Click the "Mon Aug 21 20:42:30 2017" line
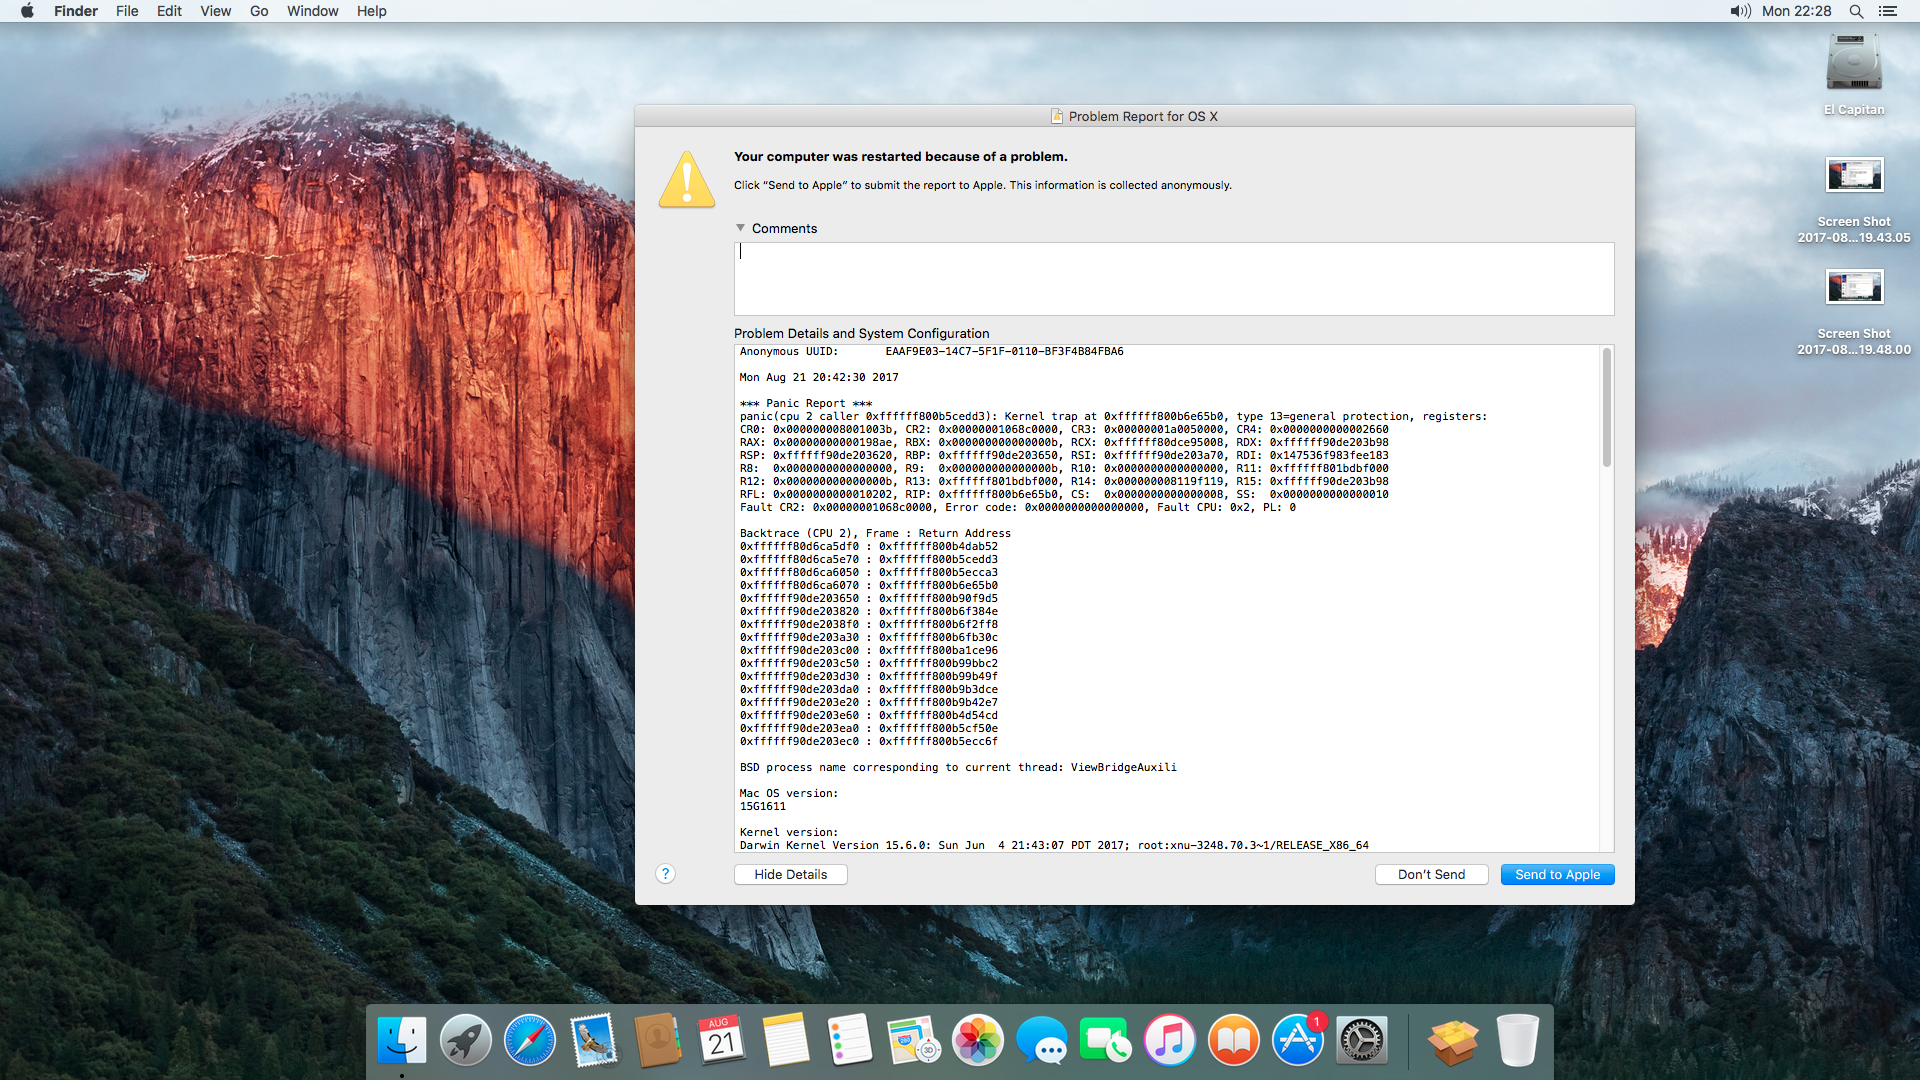The width and height of the screenshot is (1920, 1080). pyautogui.click(x=819, y=377)
